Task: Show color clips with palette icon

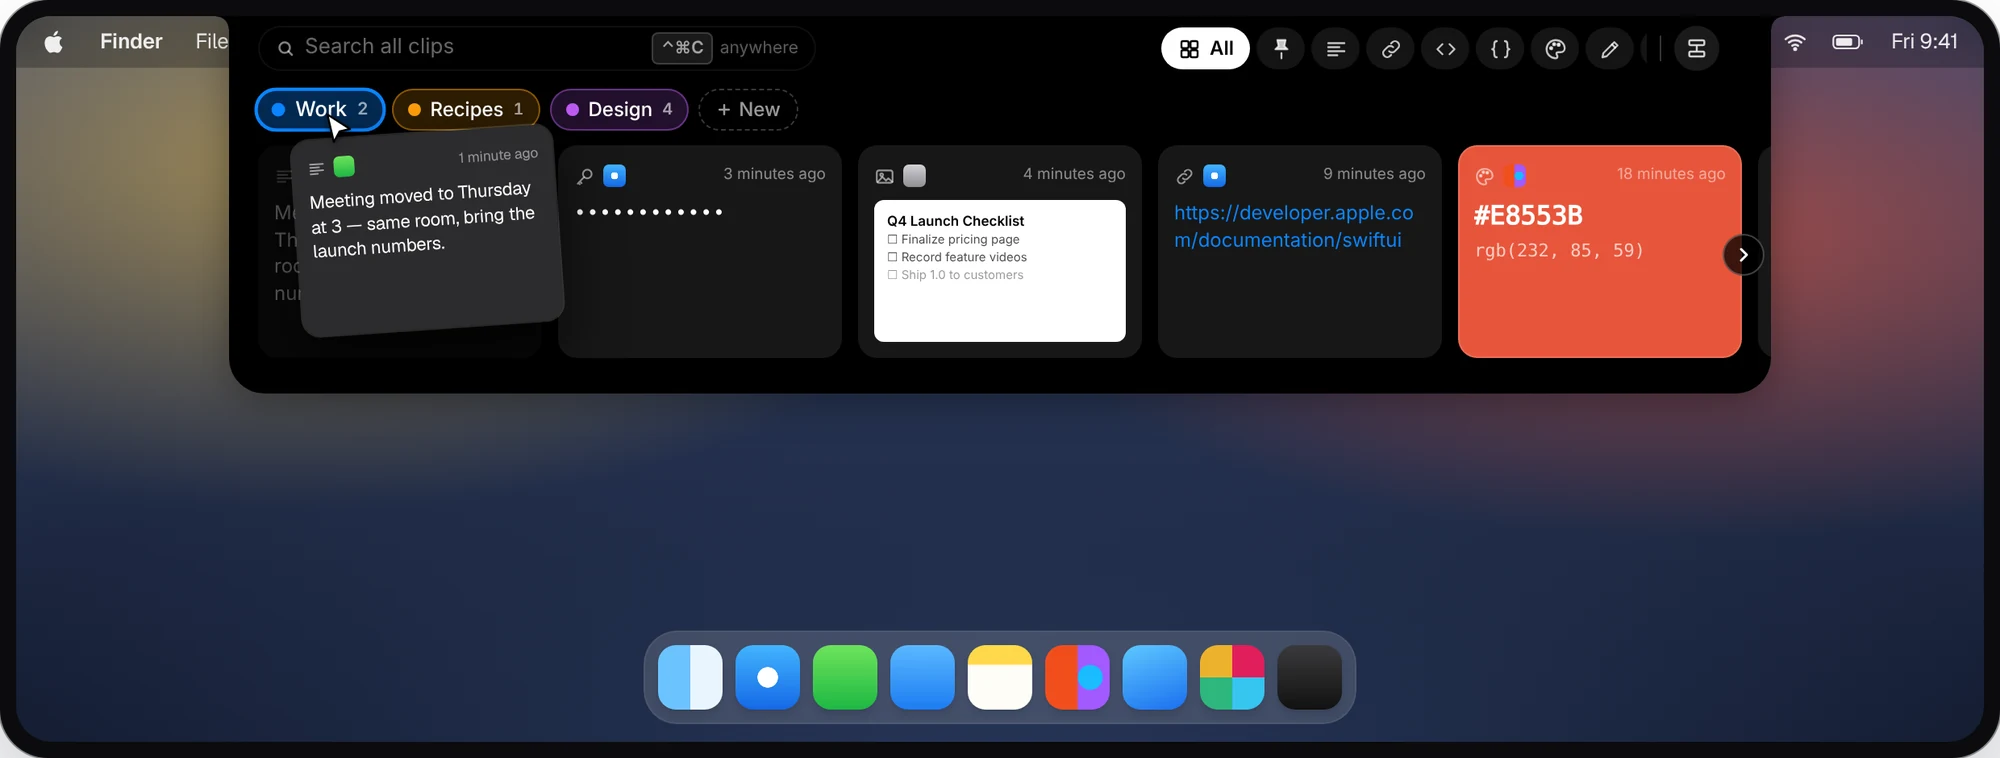Action: coord(1555,48)
